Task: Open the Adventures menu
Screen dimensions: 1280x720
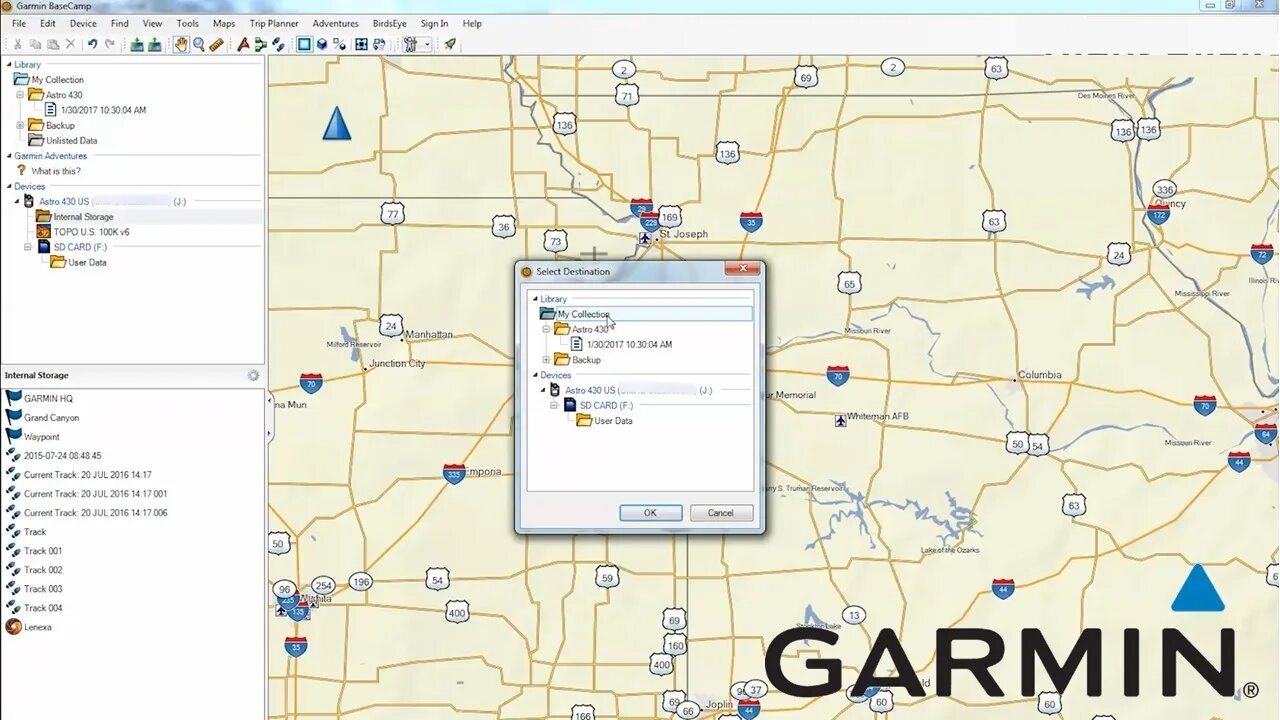Action: pos(335,23)
